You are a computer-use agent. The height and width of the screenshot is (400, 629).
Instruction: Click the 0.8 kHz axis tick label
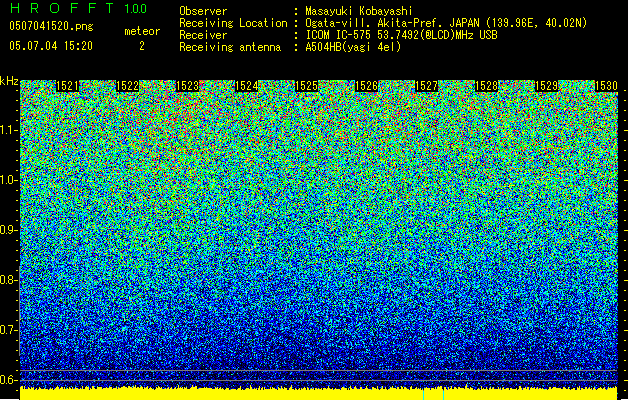coord(8,280)
